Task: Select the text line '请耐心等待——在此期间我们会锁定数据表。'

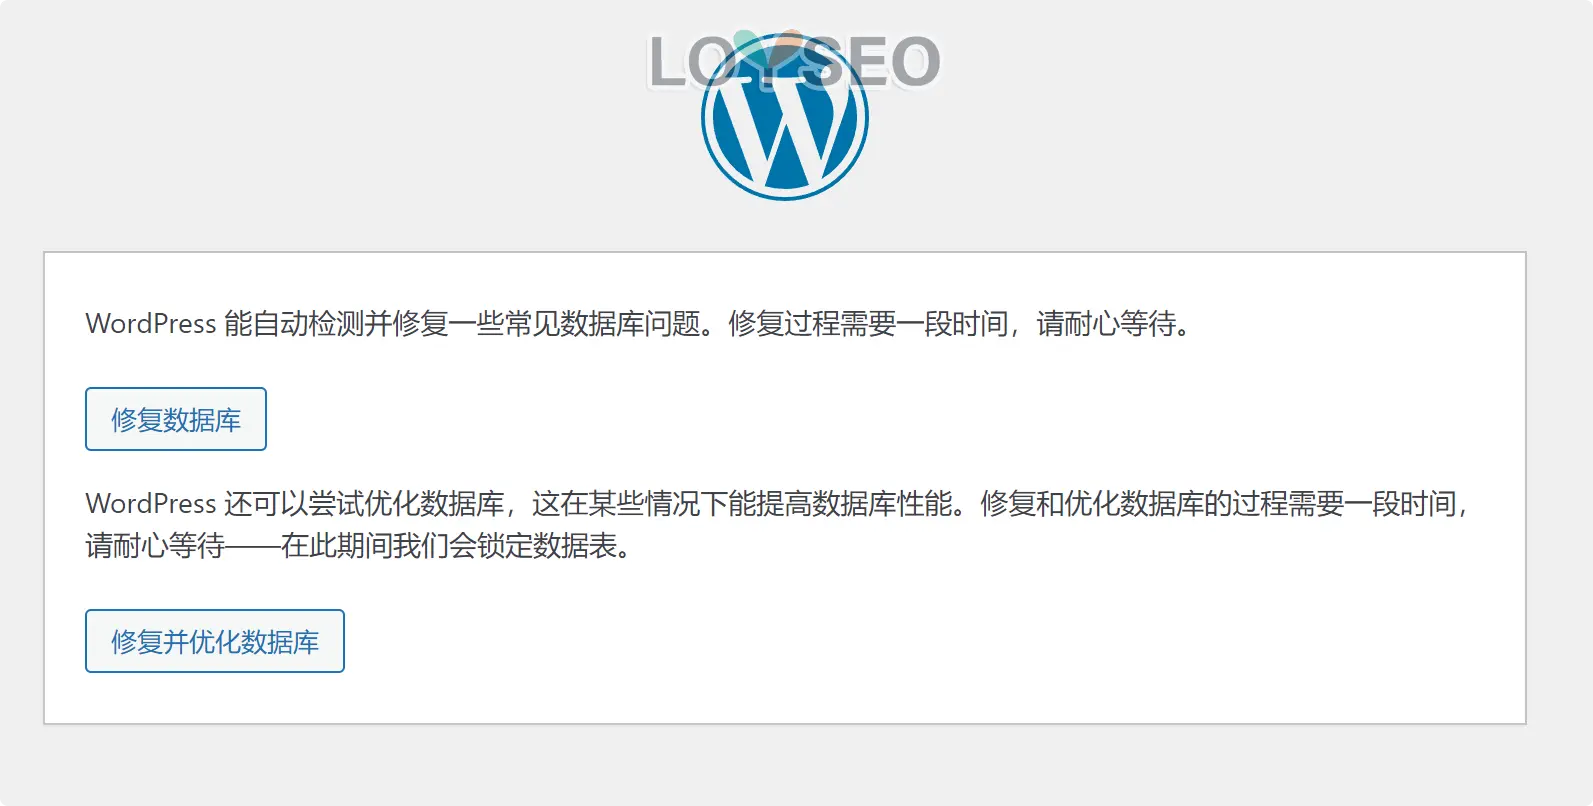Action: 360,546
